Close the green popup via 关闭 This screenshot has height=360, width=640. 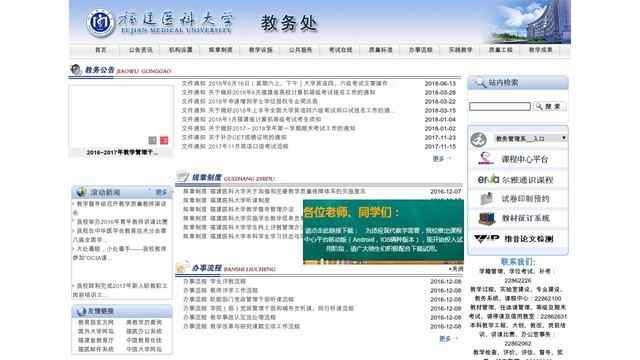pos(457,269)
